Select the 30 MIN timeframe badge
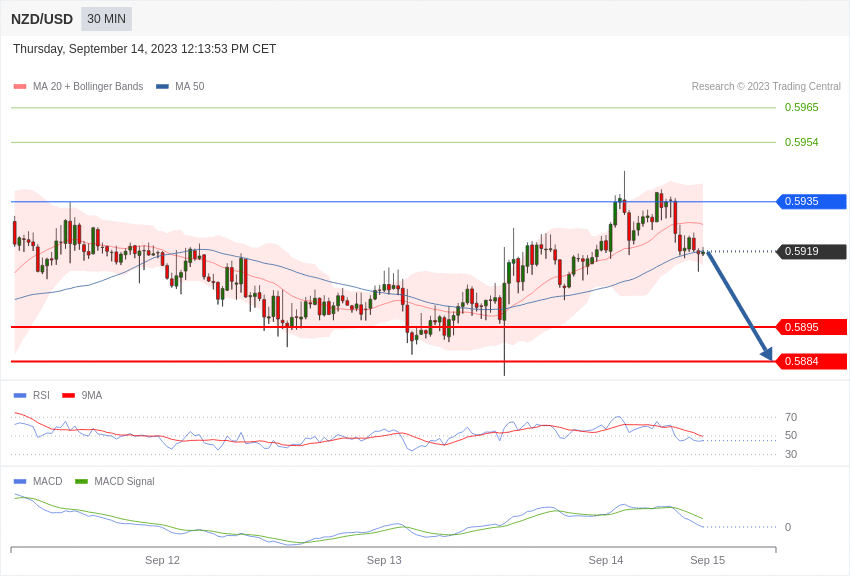Image resolution: width=850 pixels, height=576 pixels. coord(106,19)
